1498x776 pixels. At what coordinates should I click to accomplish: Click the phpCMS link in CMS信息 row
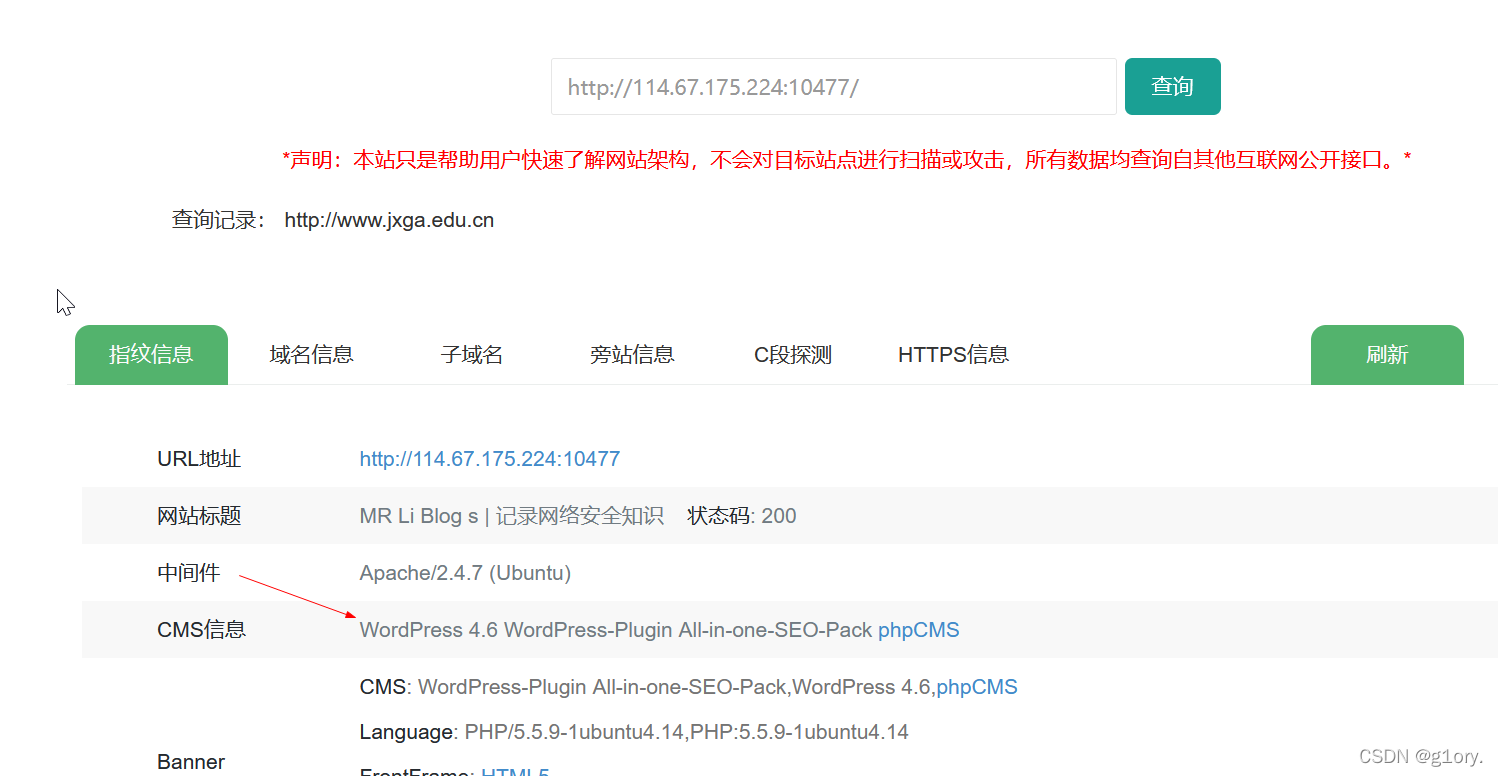click(x=918, y=629)
